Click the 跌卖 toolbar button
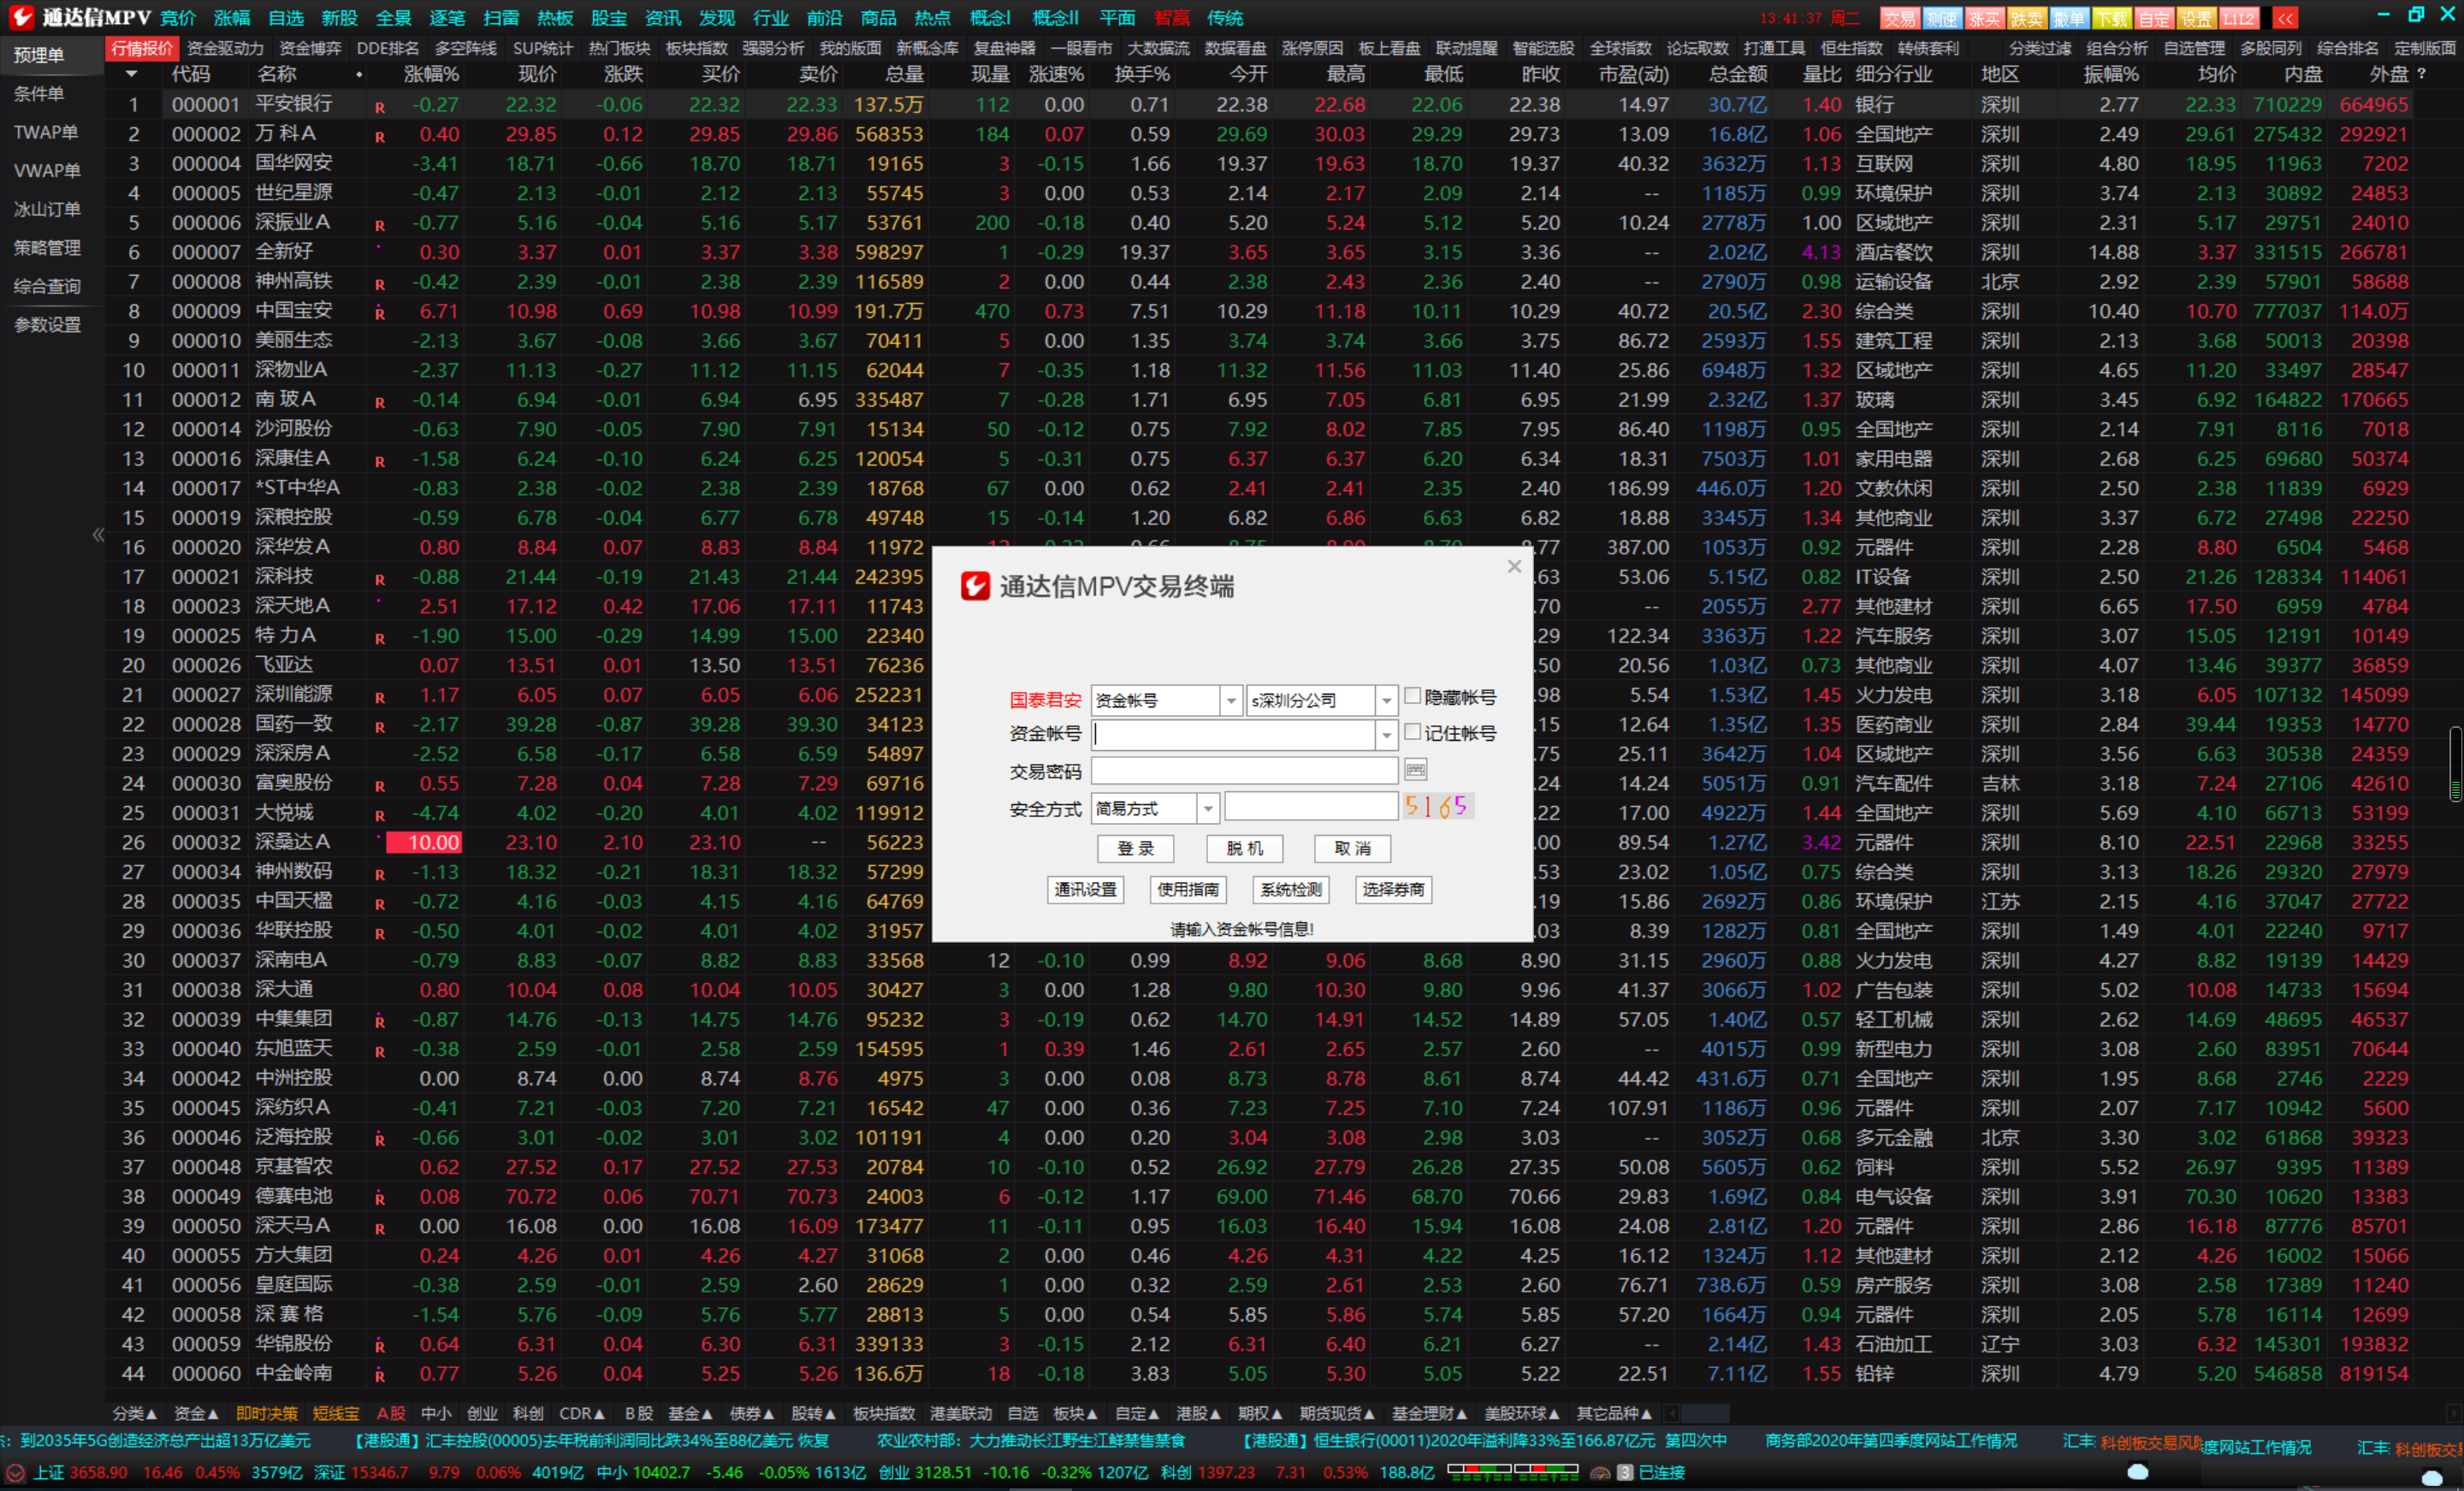The image size is (2464, 1491). [x=2026, y=18]
